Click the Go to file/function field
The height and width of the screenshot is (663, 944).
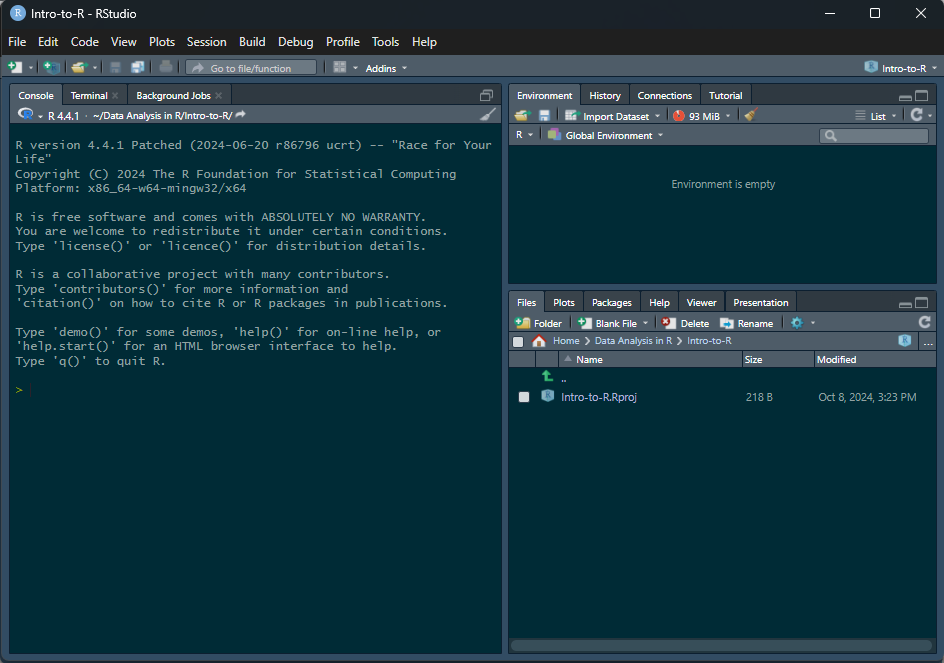coord(251,68)
